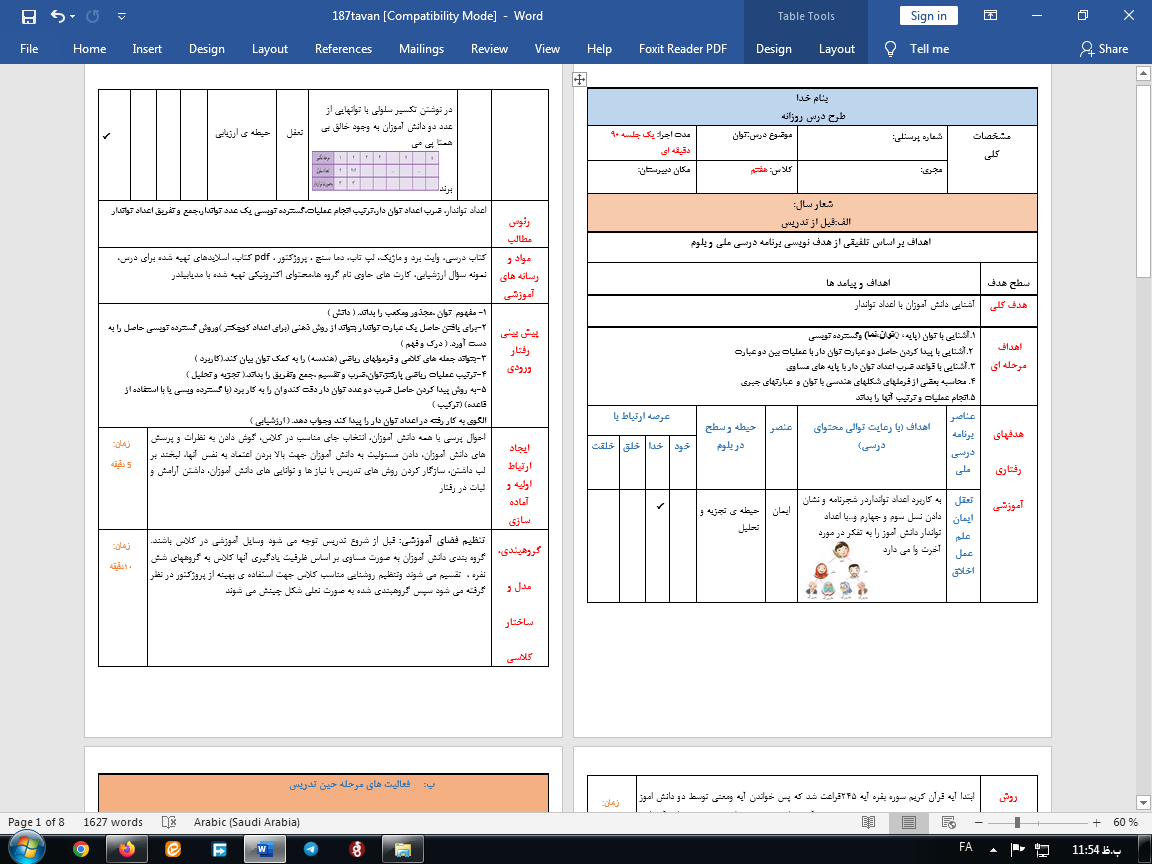This screenshot has width=1152, height=864.
Task: Switch to Print Layout view
Action: coord(909,822)
